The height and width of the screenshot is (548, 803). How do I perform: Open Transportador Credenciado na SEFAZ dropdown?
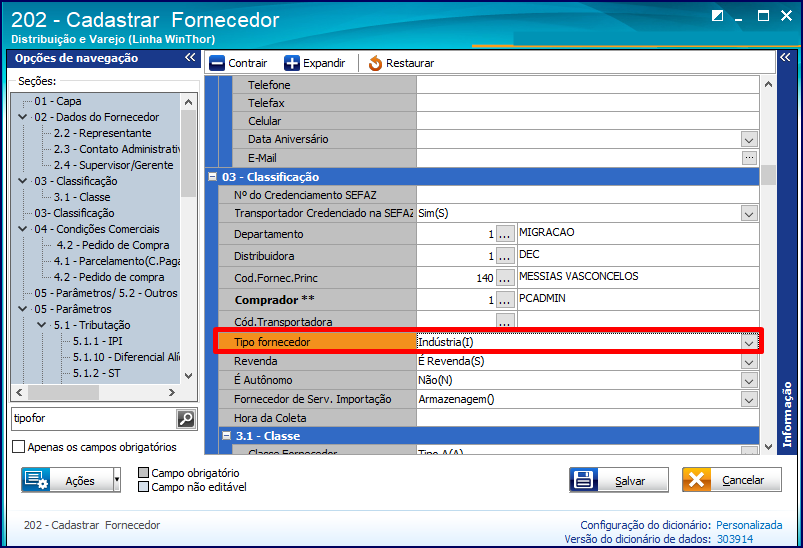(x=749, y=214)
